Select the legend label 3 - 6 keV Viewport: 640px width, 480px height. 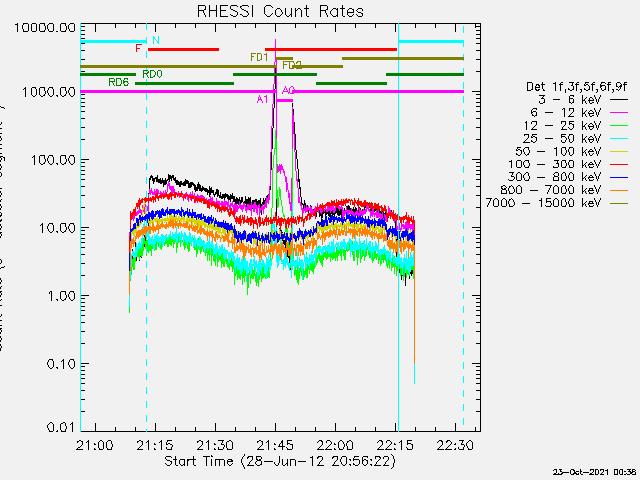[570, 100]
